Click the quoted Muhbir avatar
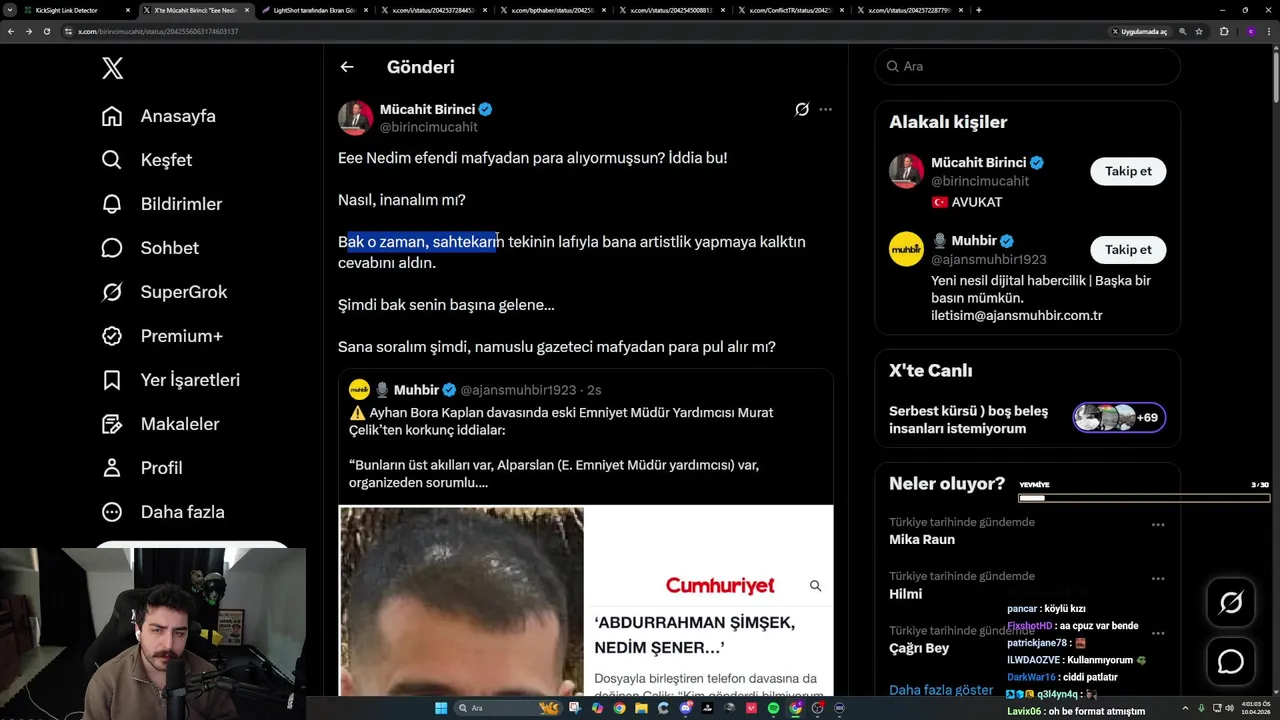 point(359,390)
